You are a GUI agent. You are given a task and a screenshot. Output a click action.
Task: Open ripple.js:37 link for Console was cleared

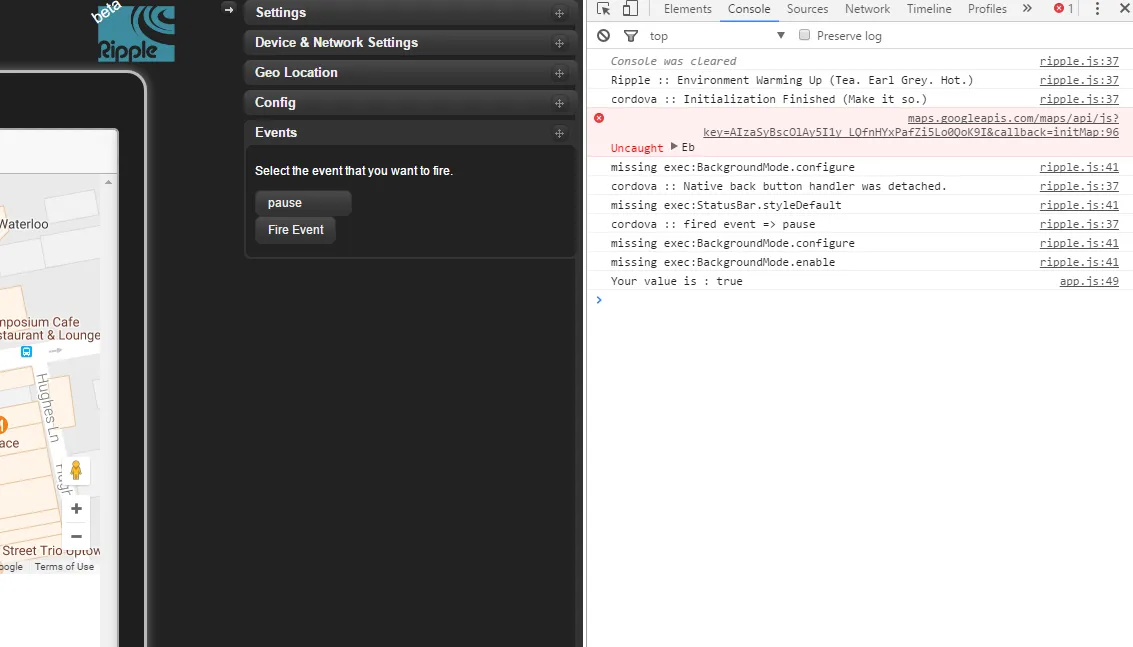1079,61
